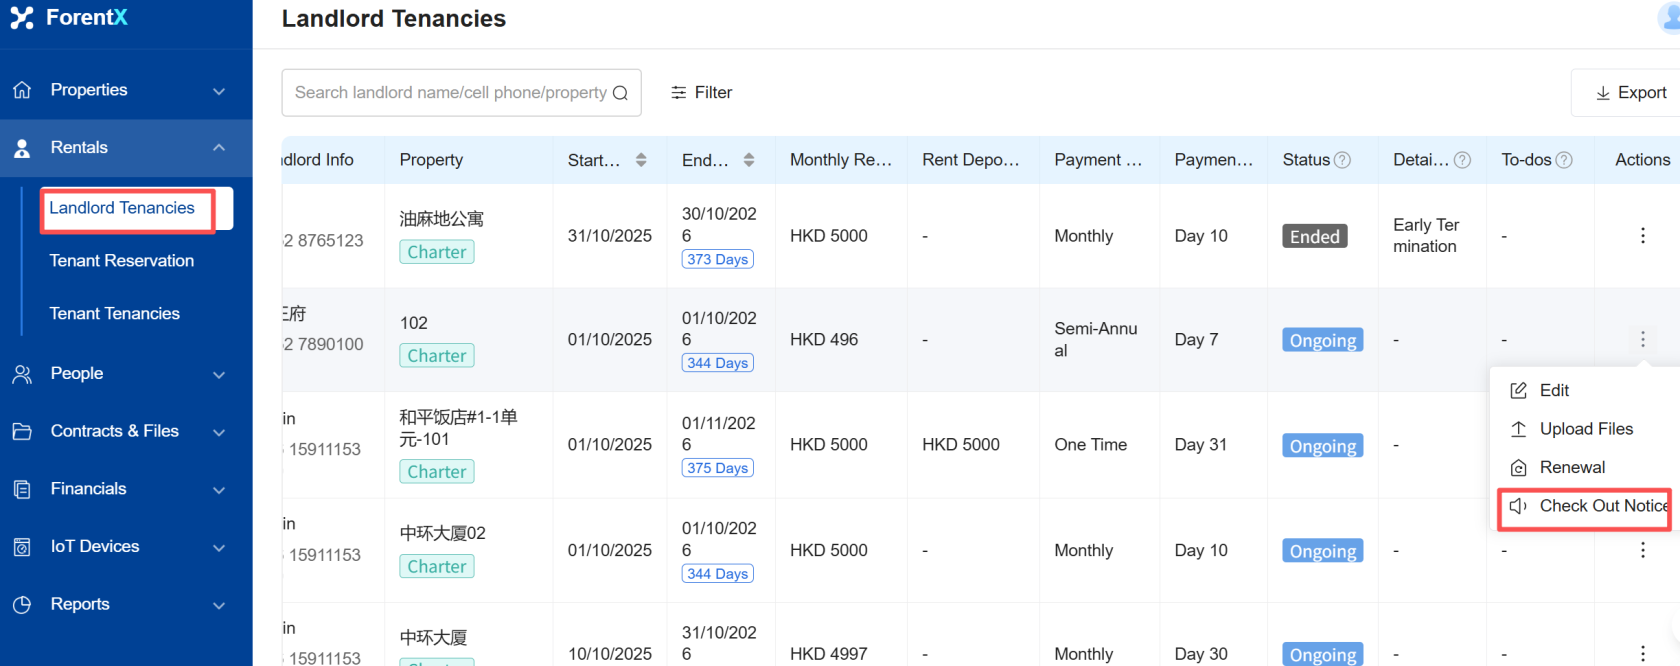This screenshot has height=666, width=1680.
Task: Select Upload Files in the dropdown menu
Action: click(x=1585, y=429)
